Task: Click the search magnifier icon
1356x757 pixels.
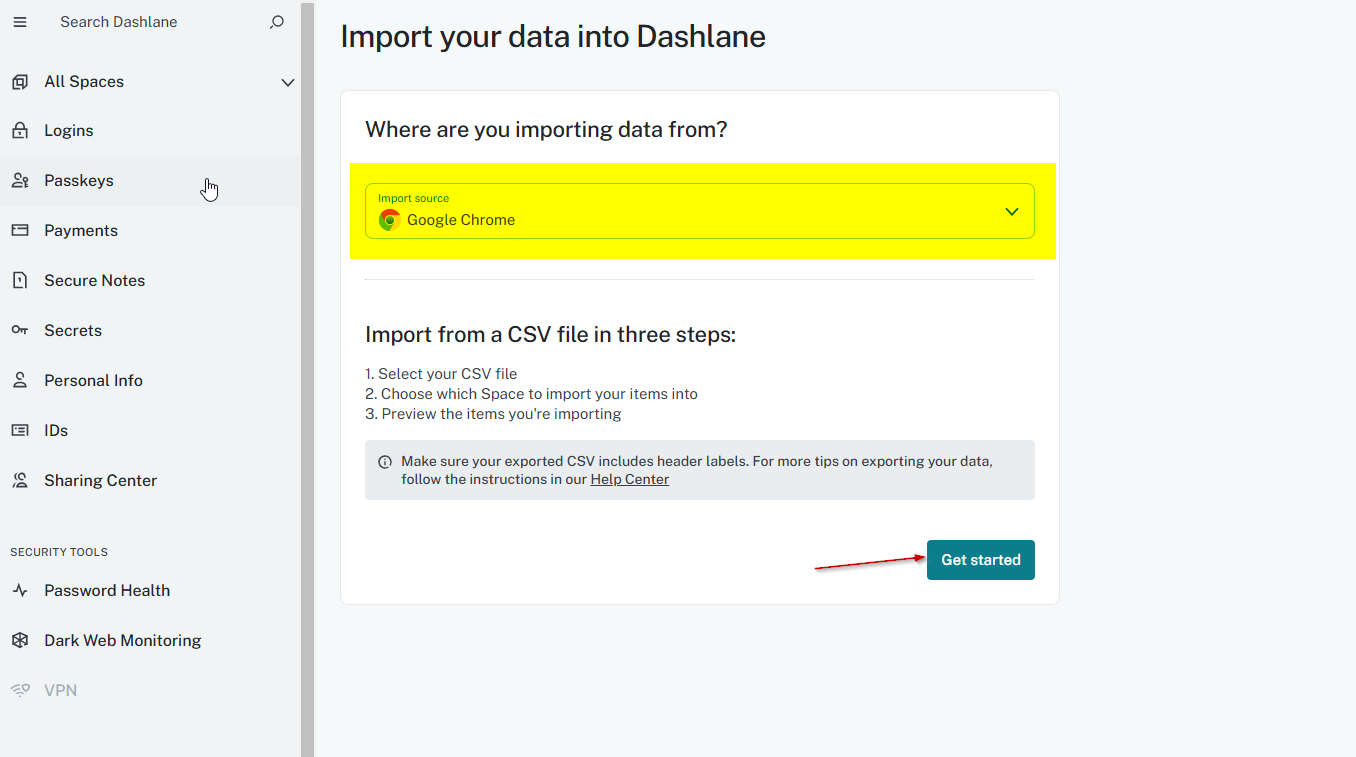Action: 277,22
